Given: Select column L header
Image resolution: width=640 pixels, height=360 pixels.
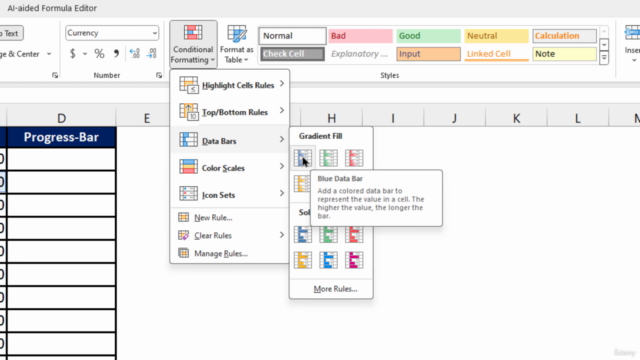Looking at the screenshot, I should pos(578,118).
